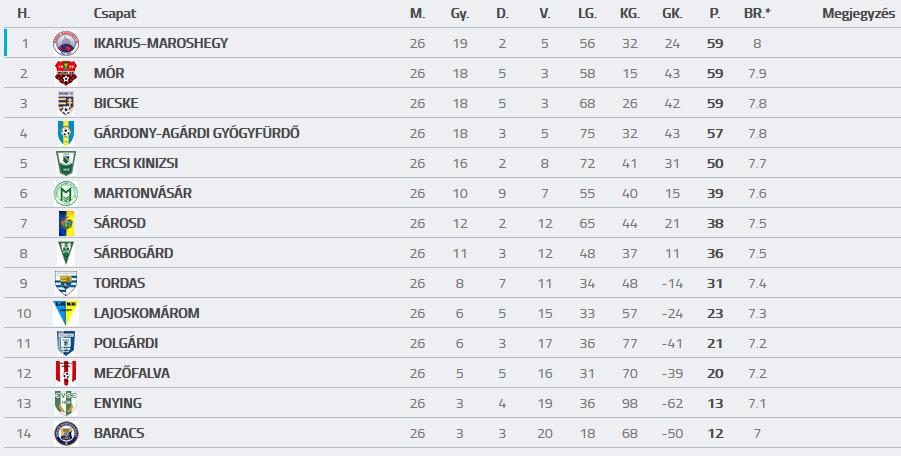Open the SÁRBOGÁRD team link
Image resolution: width=901 pixels, height=456 pixels.
[x=133, y=253]
